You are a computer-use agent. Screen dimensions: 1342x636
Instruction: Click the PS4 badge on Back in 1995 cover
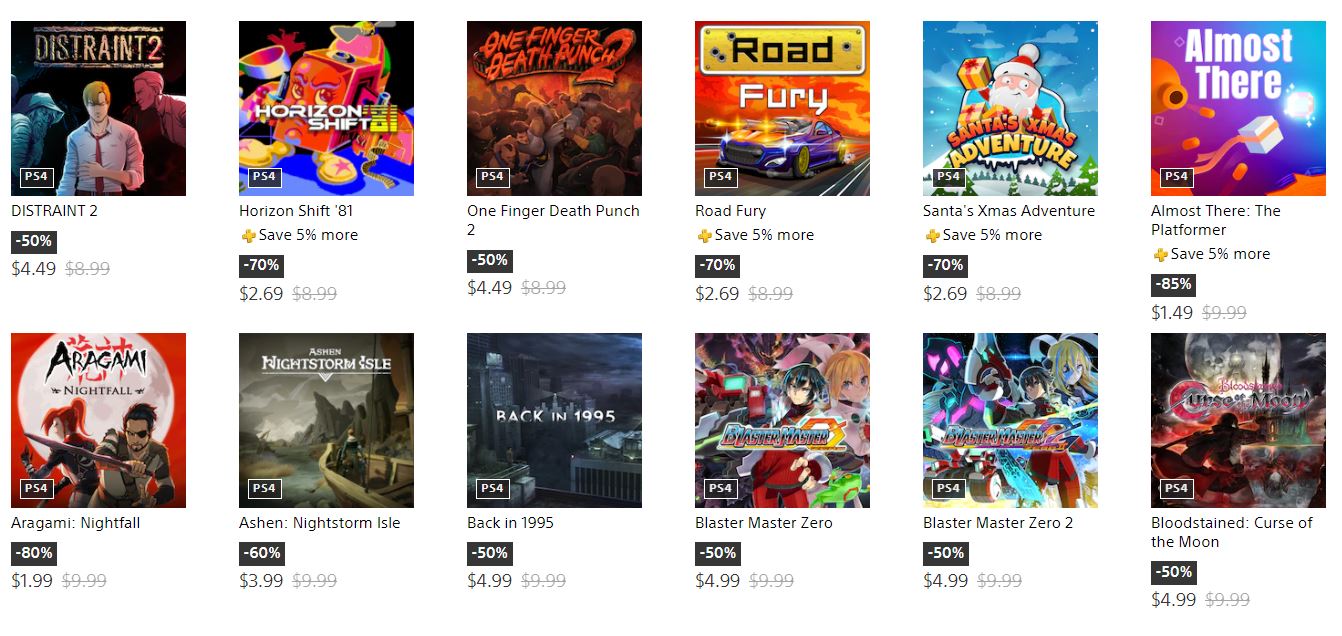click(492, 489)
